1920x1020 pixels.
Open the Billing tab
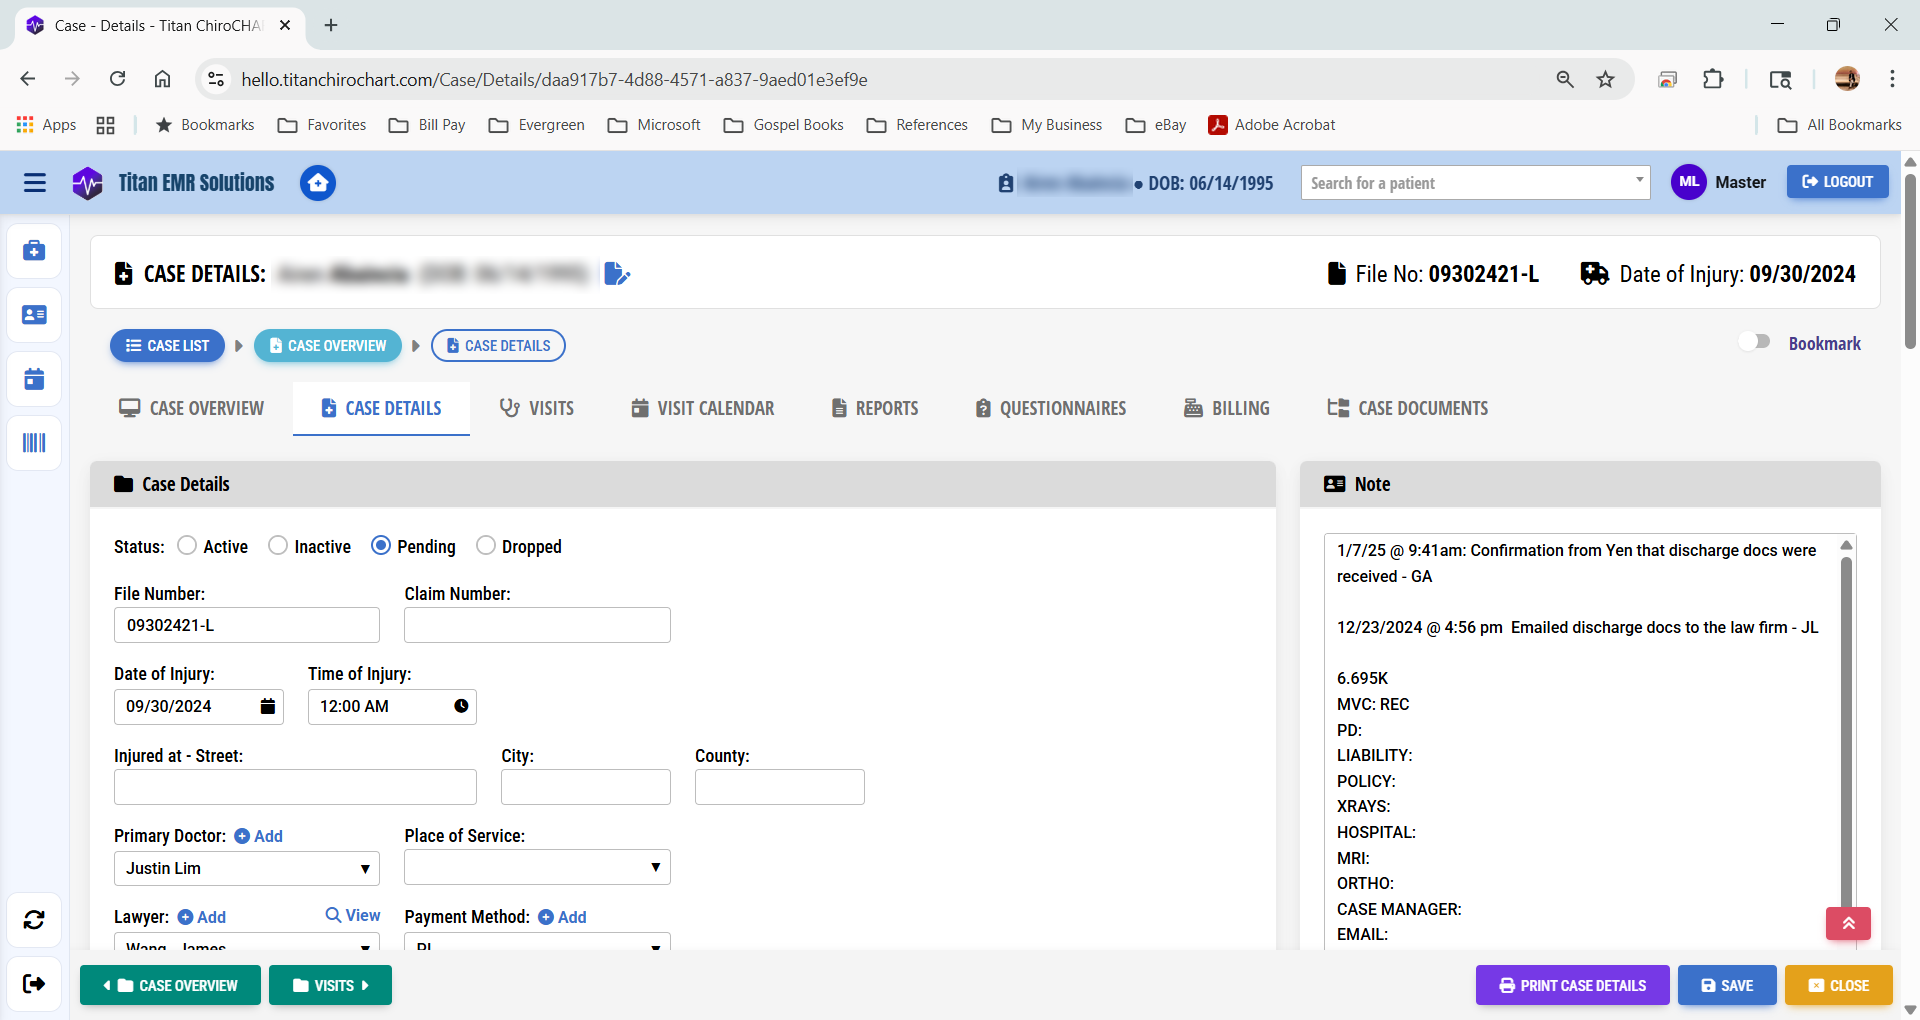pyautogui.click(x=1225, y=408)
